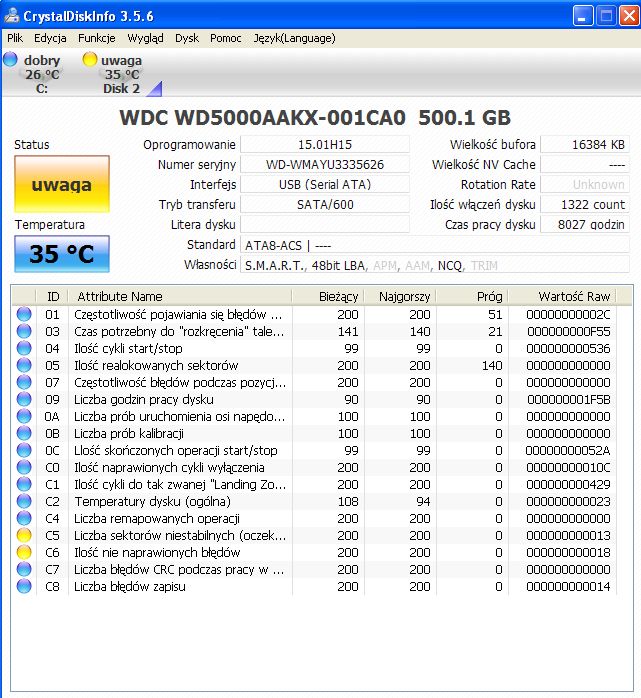The image size is (641, 698).
Task: Click the status icon of attribute 01
Action: point(24,314)
